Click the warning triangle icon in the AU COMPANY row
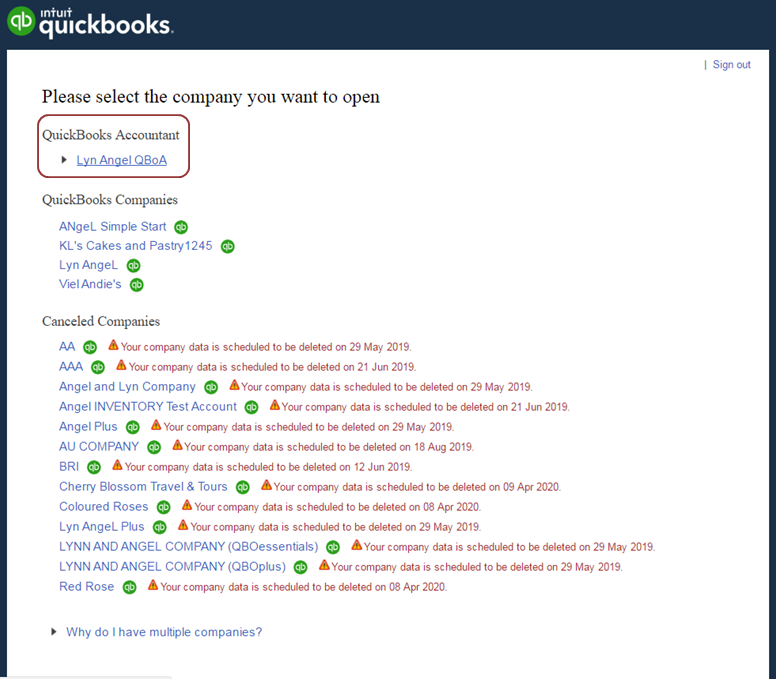 [177, 445]
